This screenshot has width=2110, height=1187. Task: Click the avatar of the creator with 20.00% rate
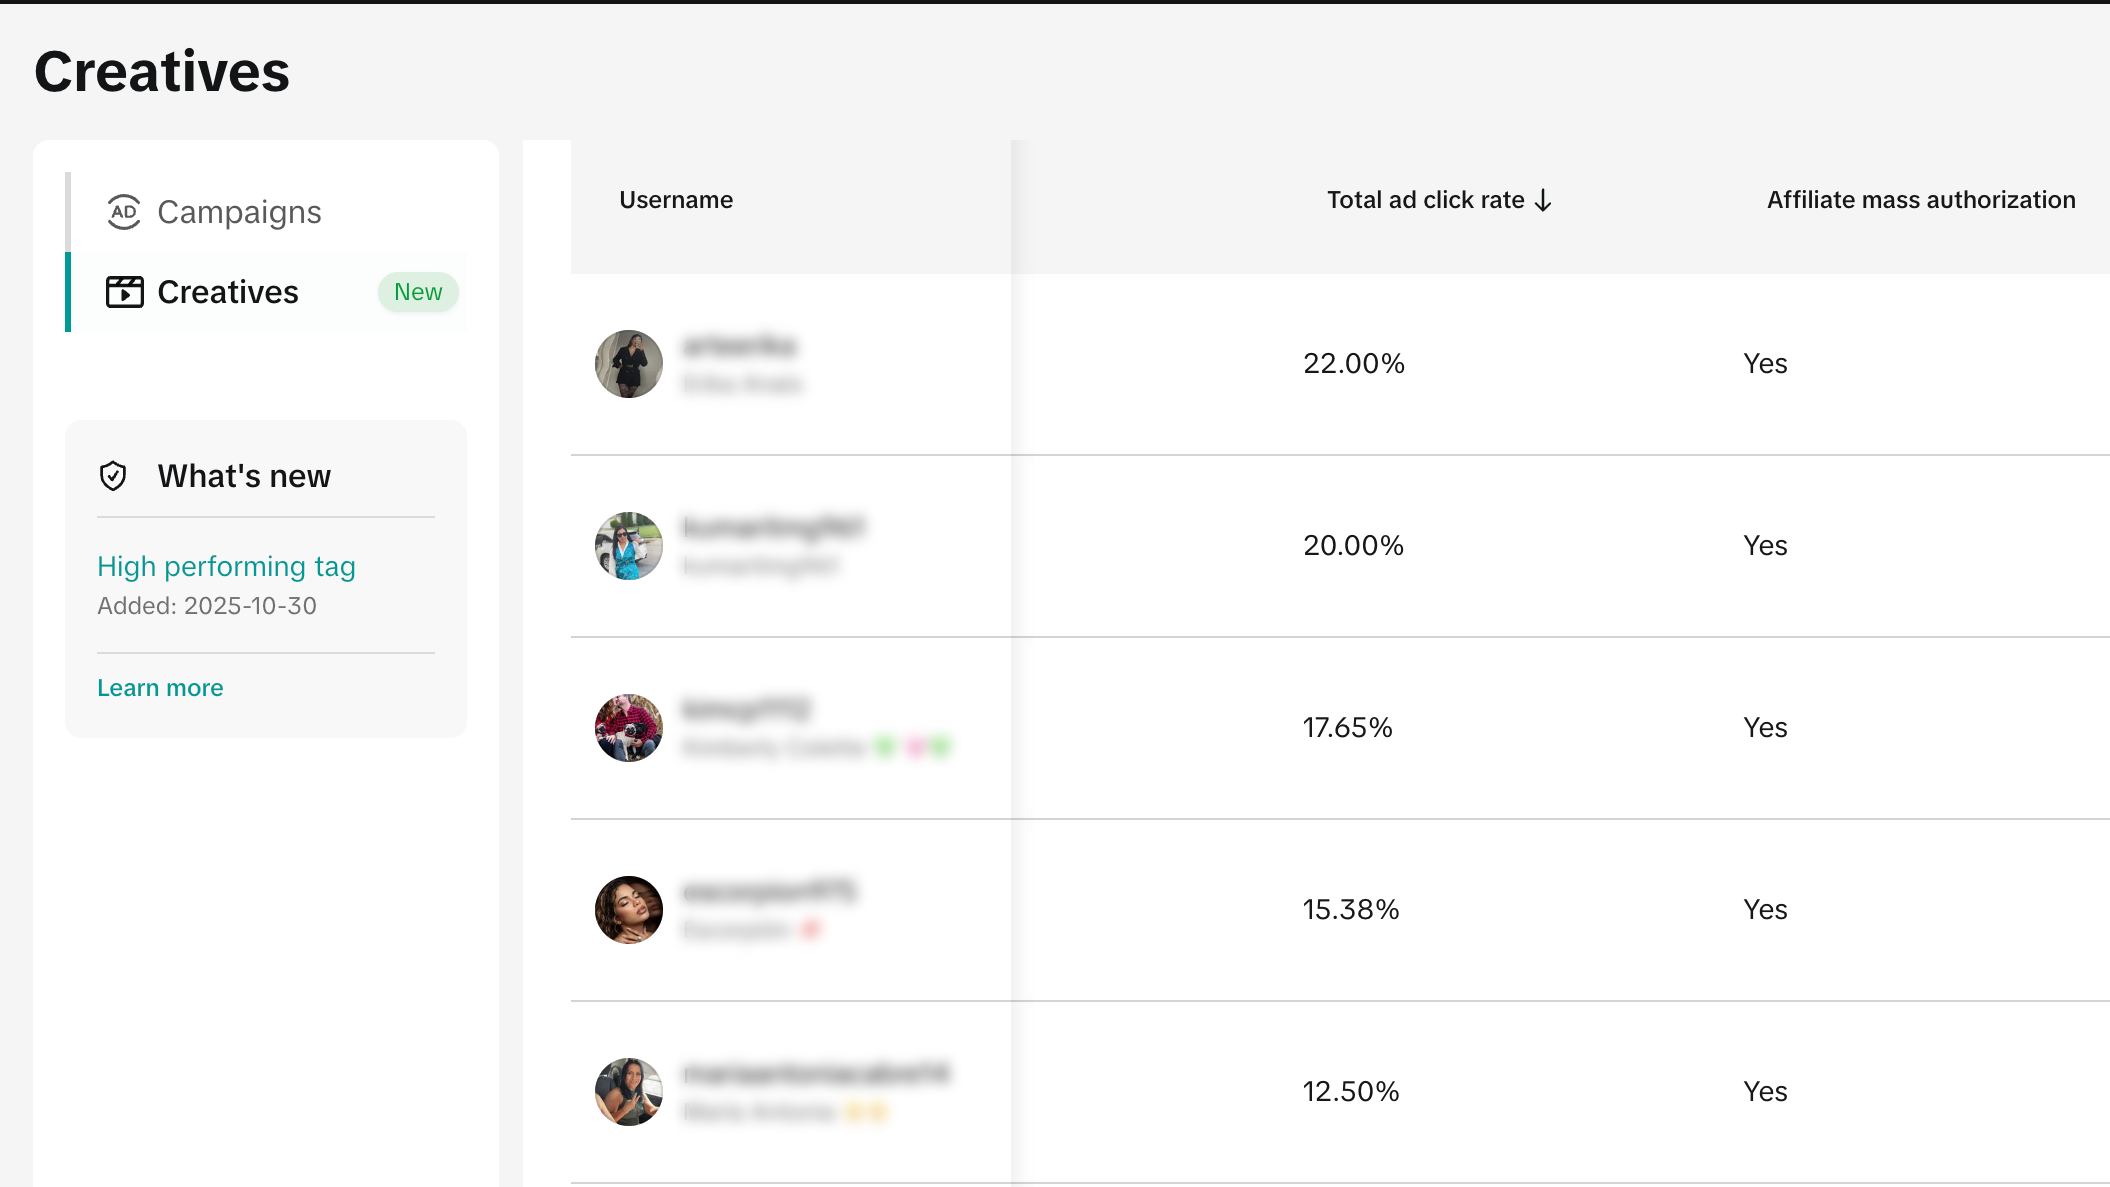pyautogui.click(x=628, y=546)
